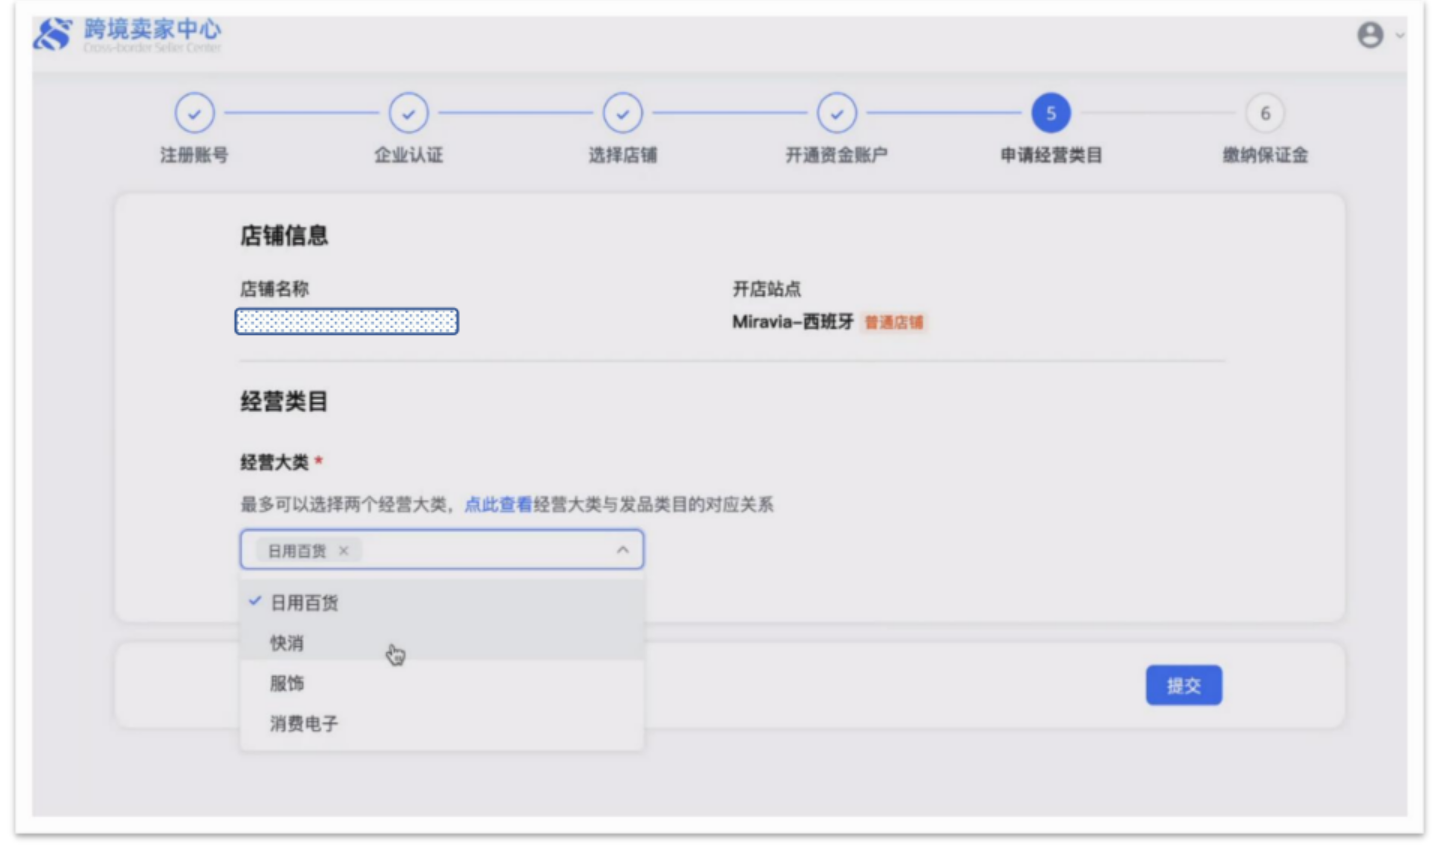Open the 点此查看 link

click(498, 505)
